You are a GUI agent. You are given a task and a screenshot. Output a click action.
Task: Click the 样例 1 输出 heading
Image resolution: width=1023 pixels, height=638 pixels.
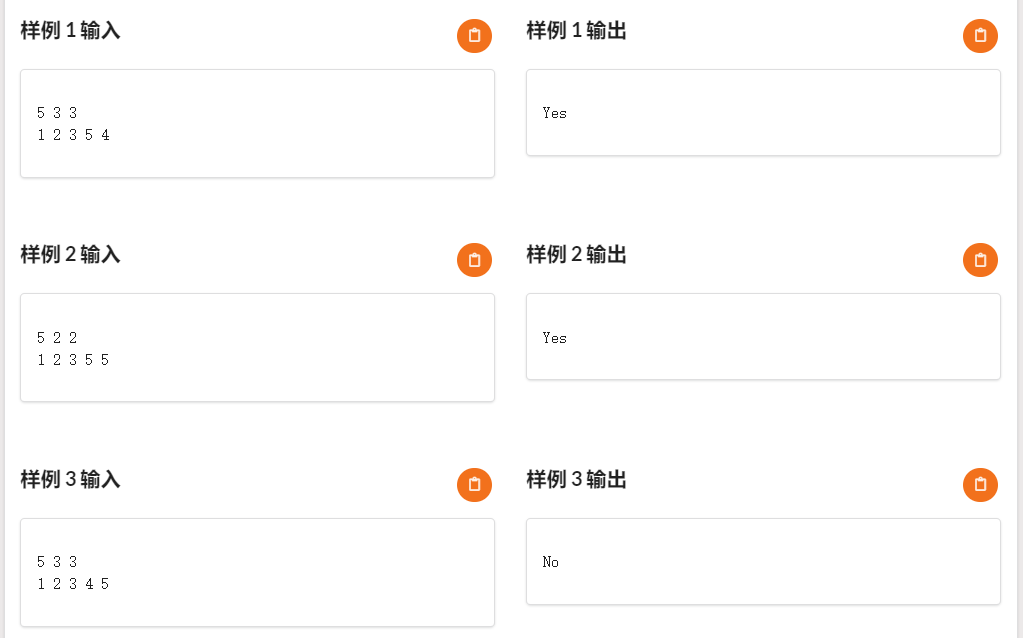(576, 31)
